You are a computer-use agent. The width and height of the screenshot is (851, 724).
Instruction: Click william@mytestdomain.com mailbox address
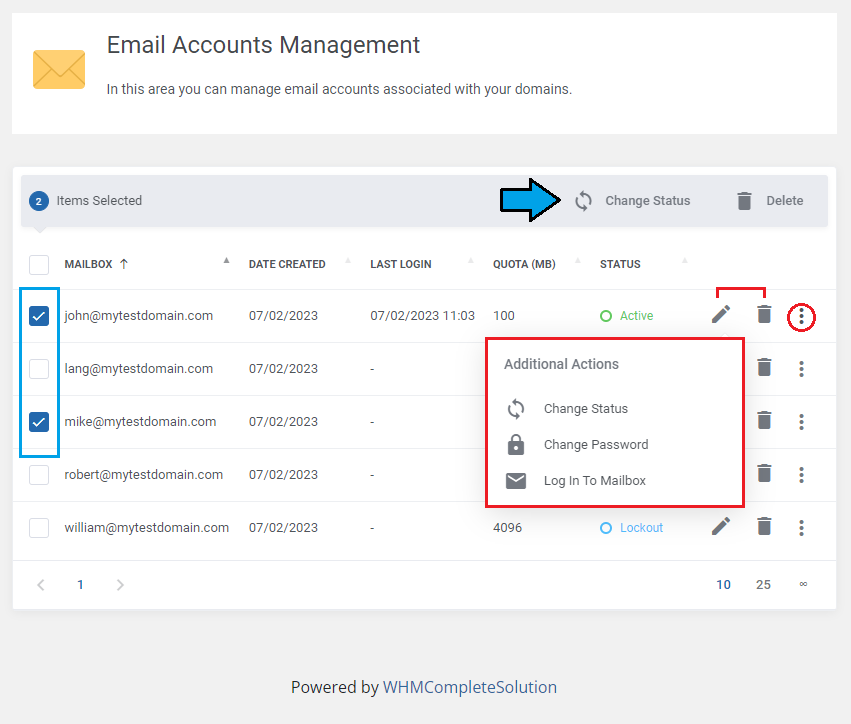(147, 528)
